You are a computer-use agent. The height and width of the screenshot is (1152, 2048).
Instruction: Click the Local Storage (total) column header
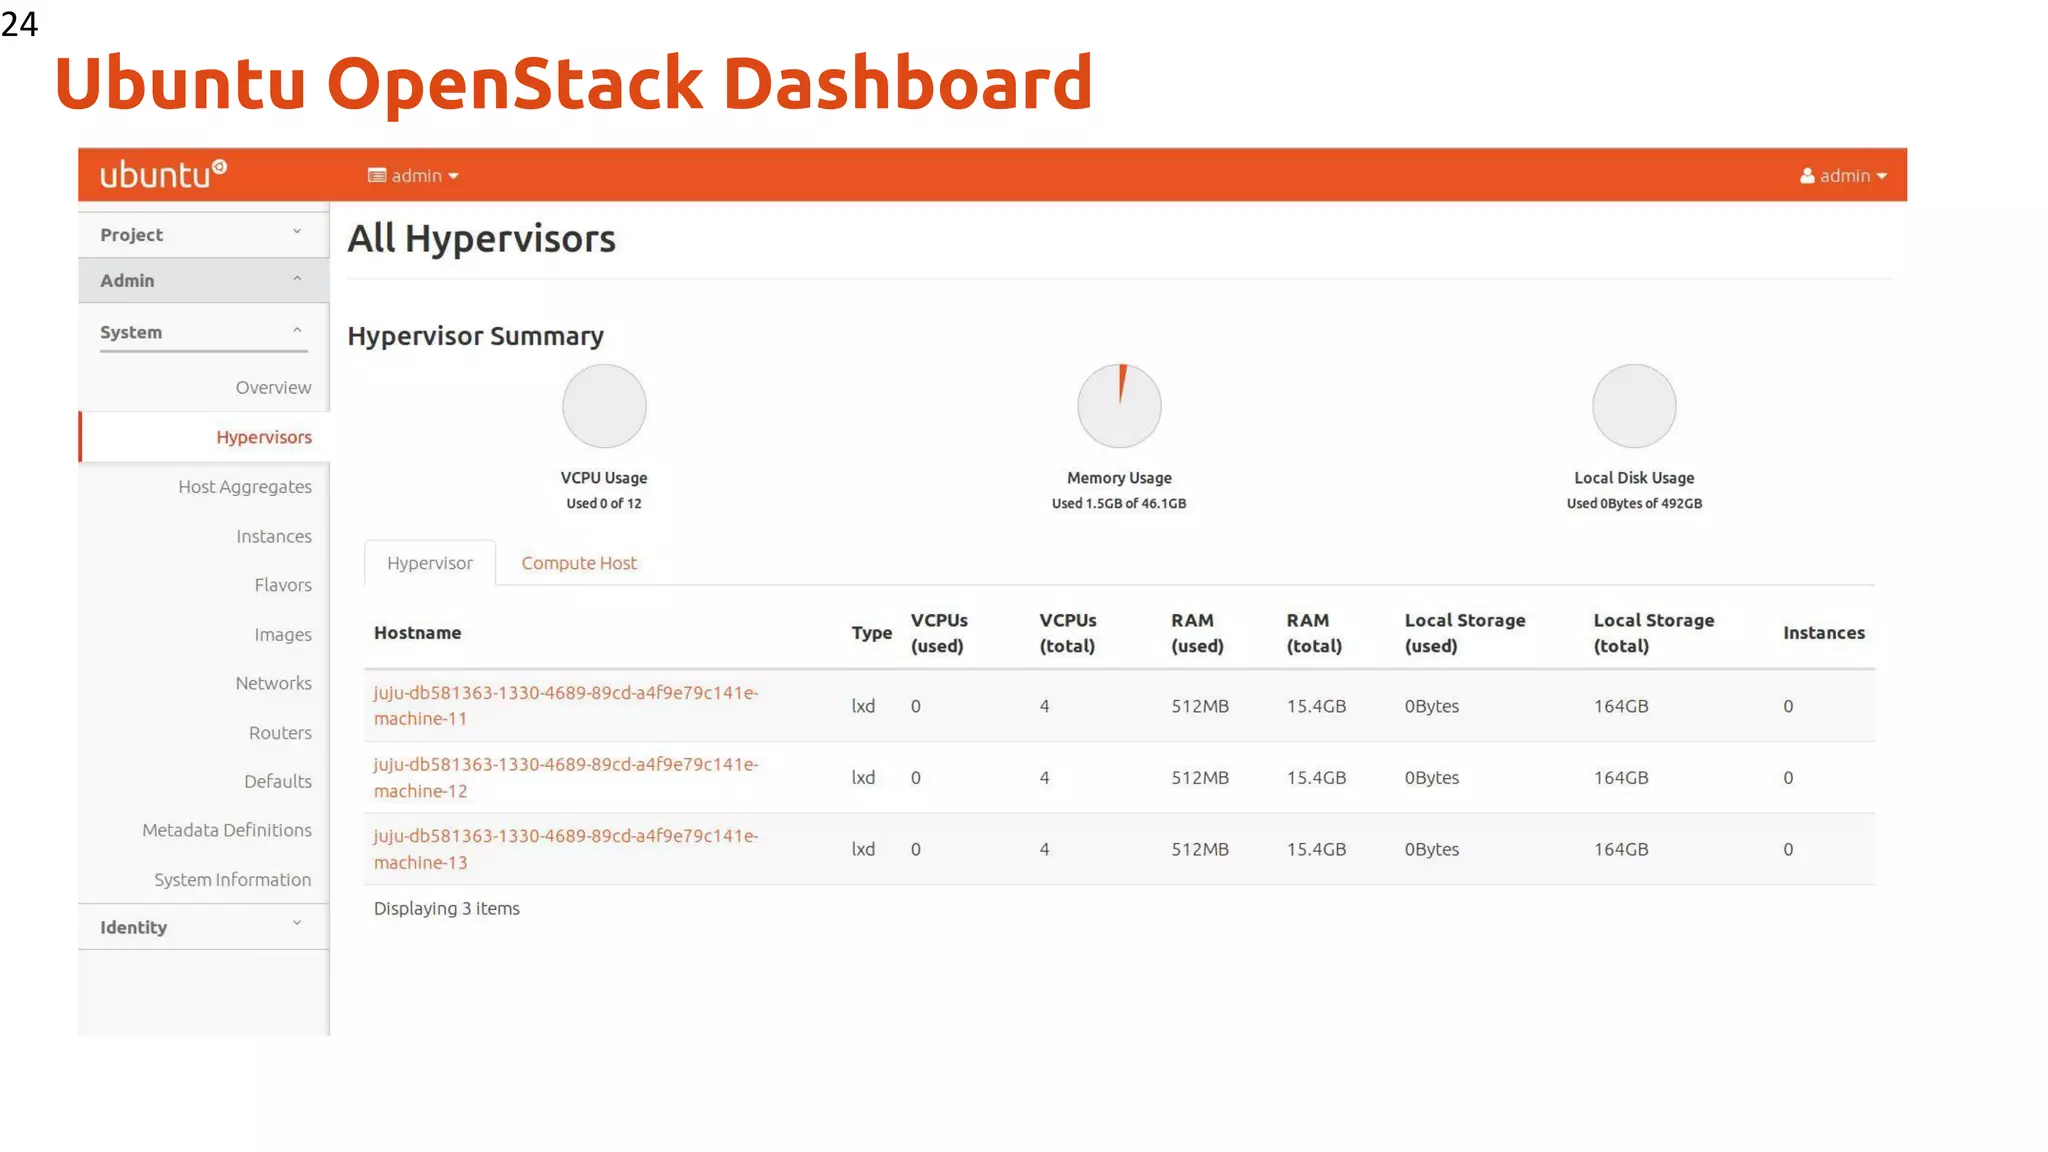1654,633
